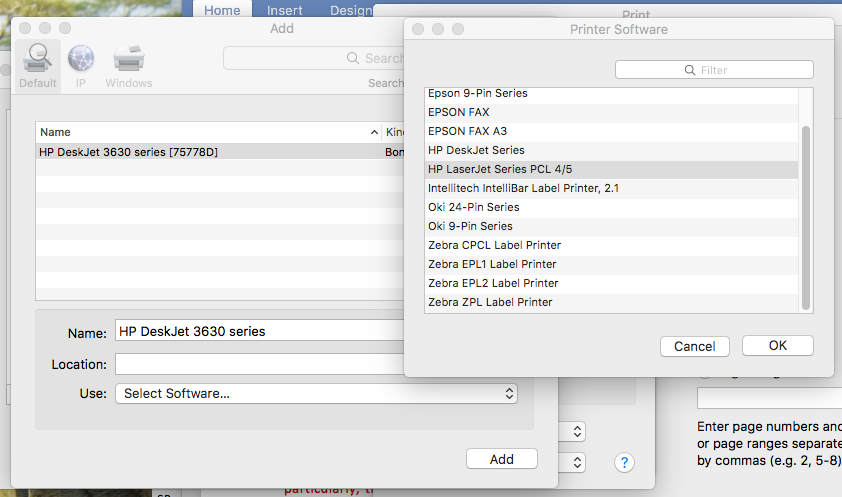
Task: Select Zebra CPCL Label Printer
Action: (611, 245)
